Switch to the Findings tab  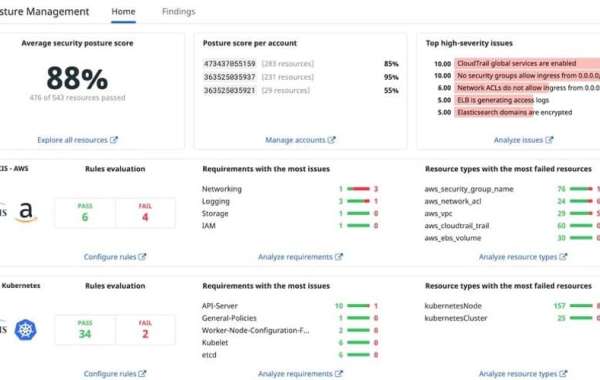178,11
